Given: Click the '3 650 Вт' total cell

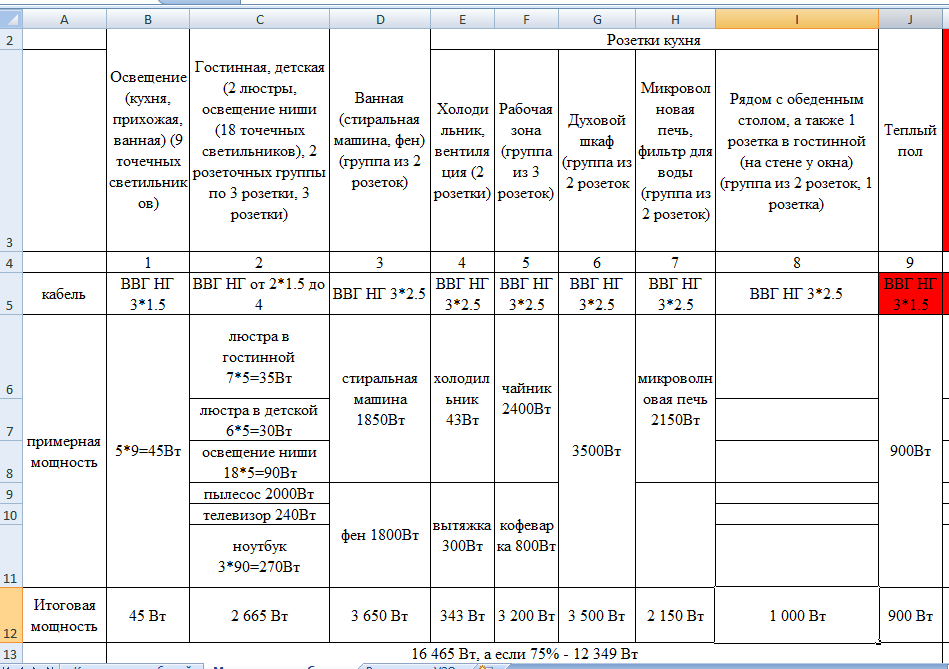Looking at the screenshot, I should pos(380,615).
